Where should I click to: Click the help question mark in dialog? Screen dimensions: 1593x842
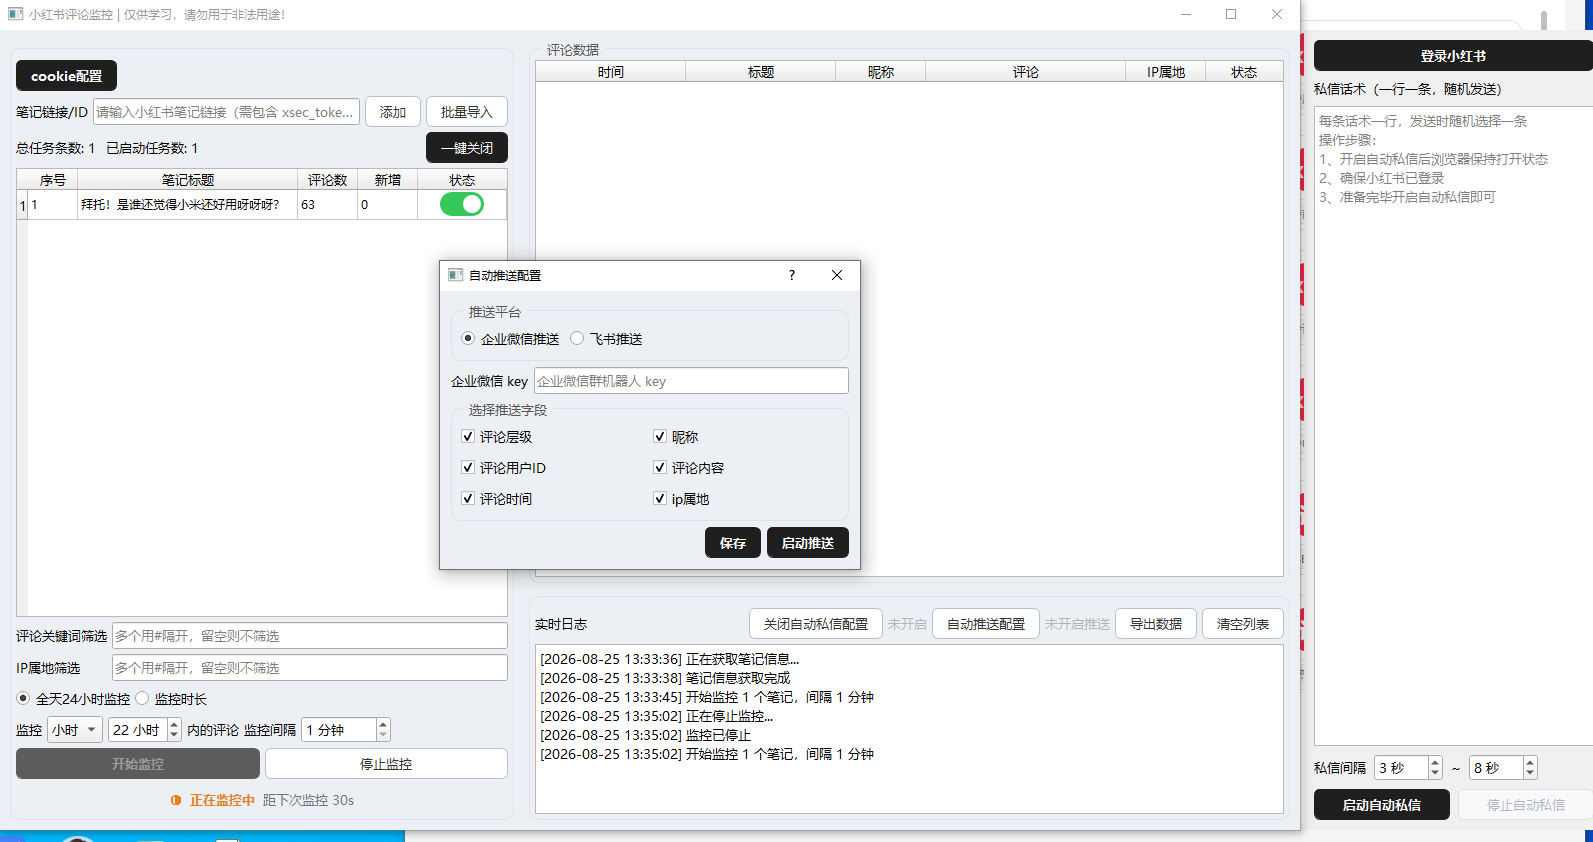pos(792,275)
